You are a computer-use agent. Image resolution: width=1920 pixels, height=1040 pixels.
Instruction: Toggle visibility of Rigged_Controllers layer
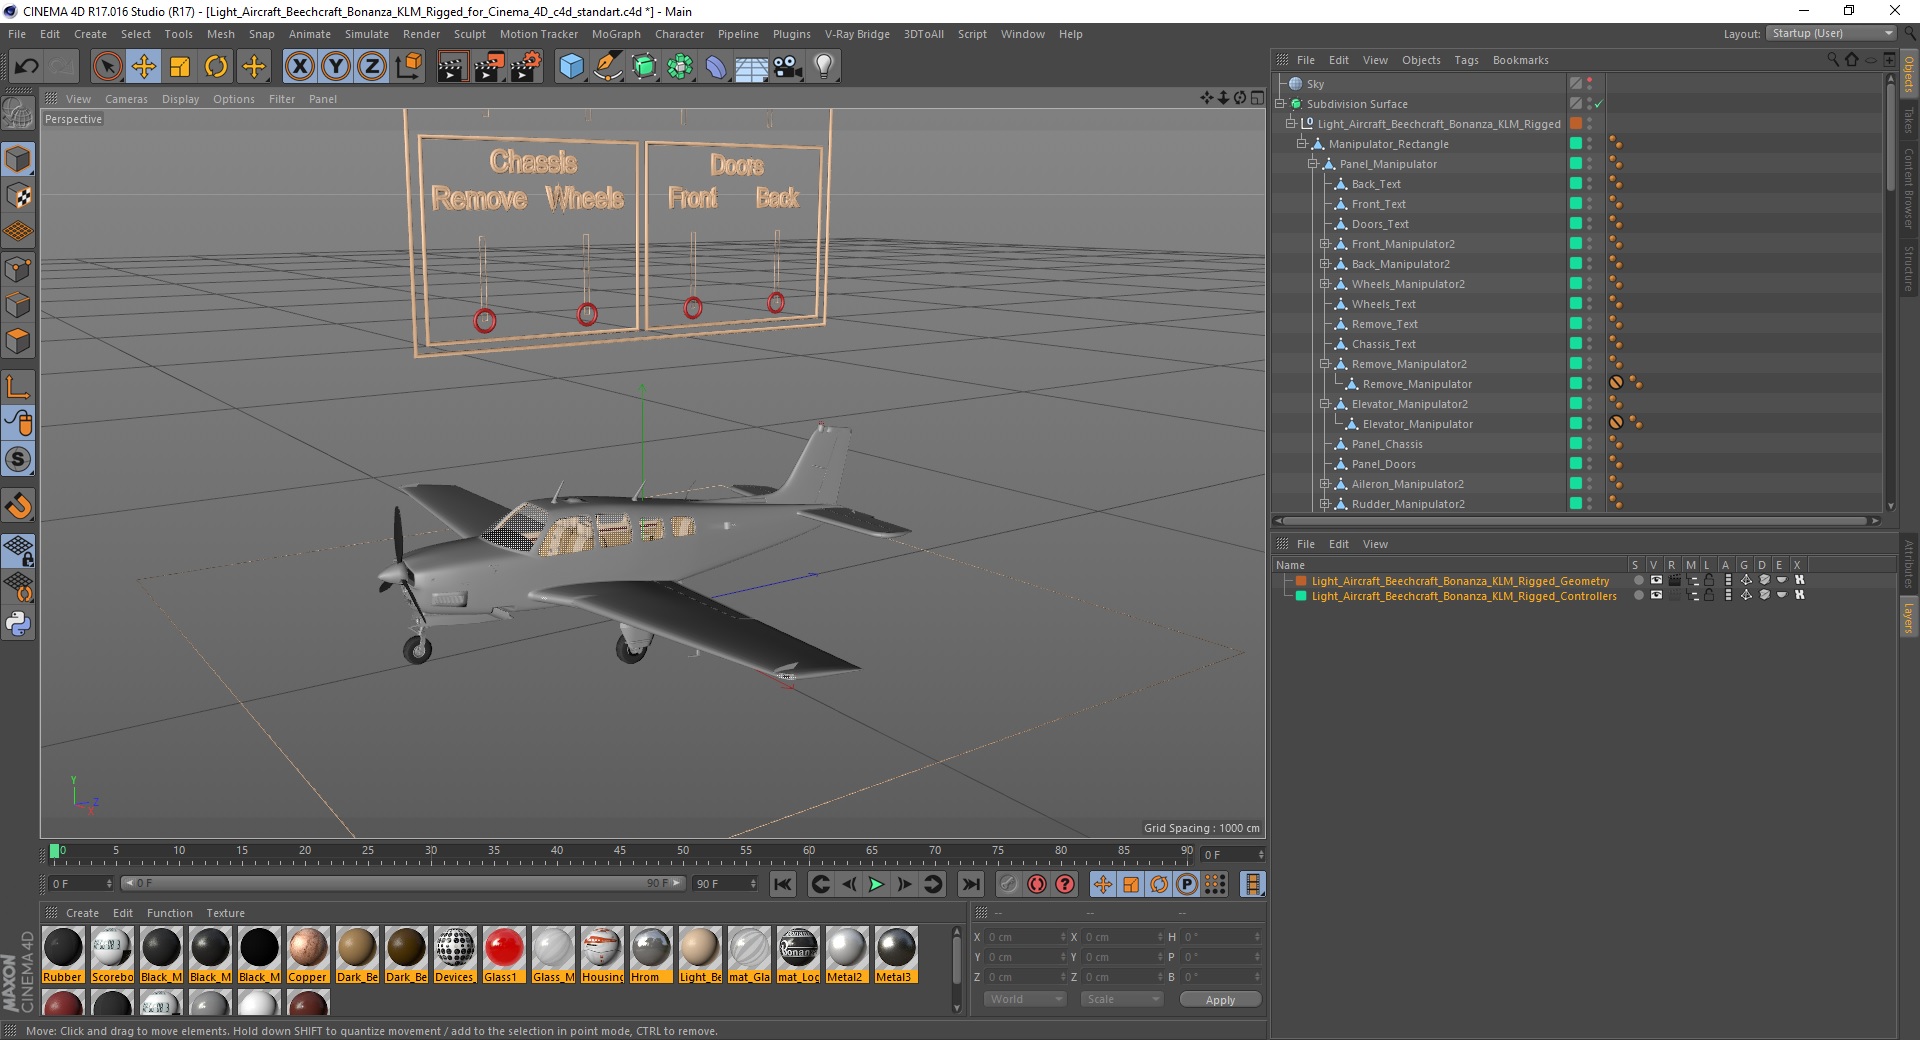click(x=1656, y=595)
